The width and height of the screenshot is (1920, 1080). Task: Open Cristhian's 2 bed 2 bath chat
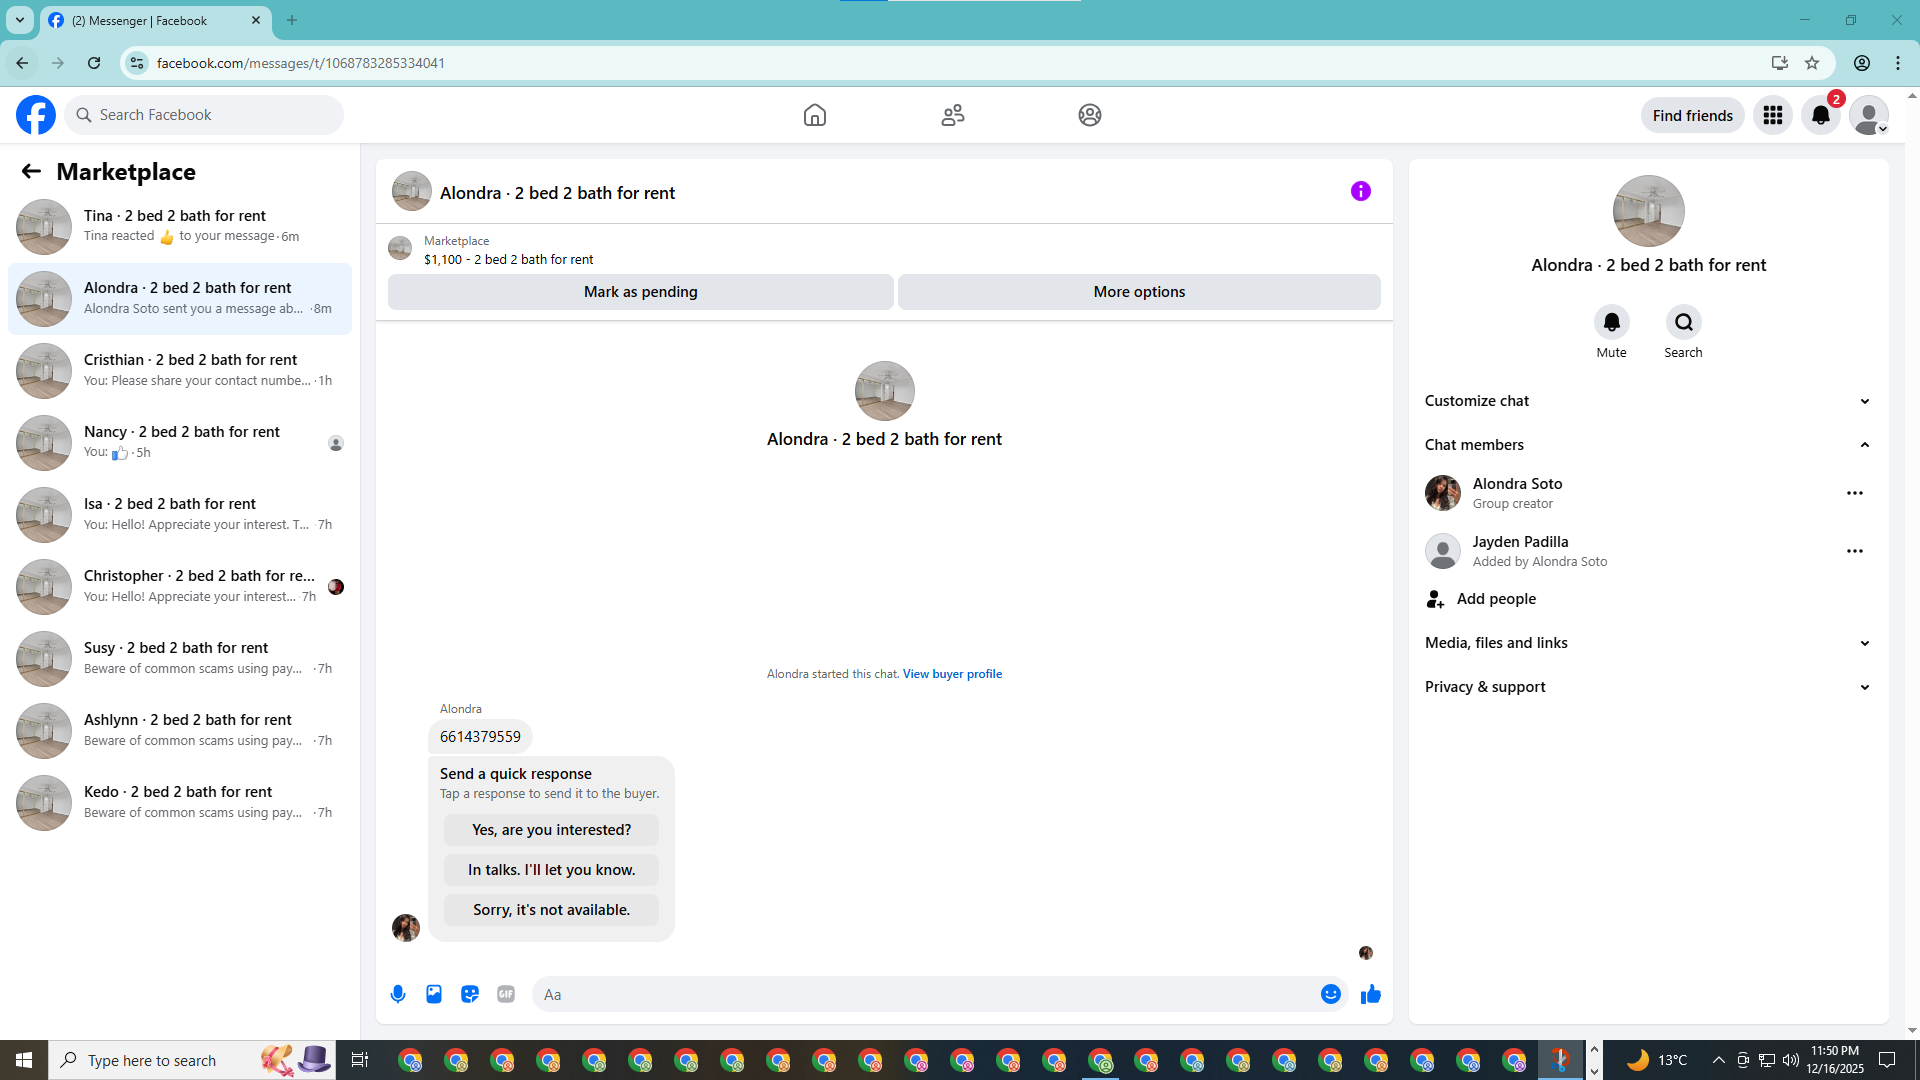coord(180,371)
